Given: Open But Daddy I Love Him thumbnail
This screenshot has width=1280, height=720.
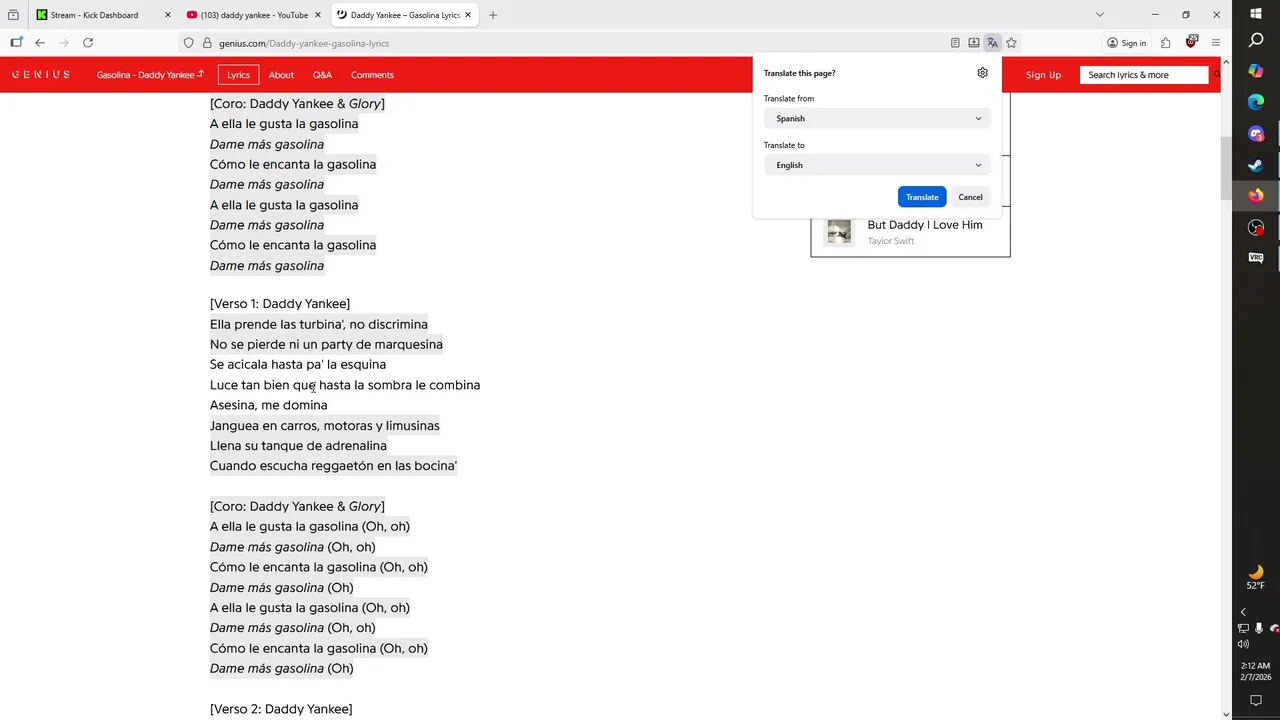Looking at the screenshot, I should (x=839, y=232).
